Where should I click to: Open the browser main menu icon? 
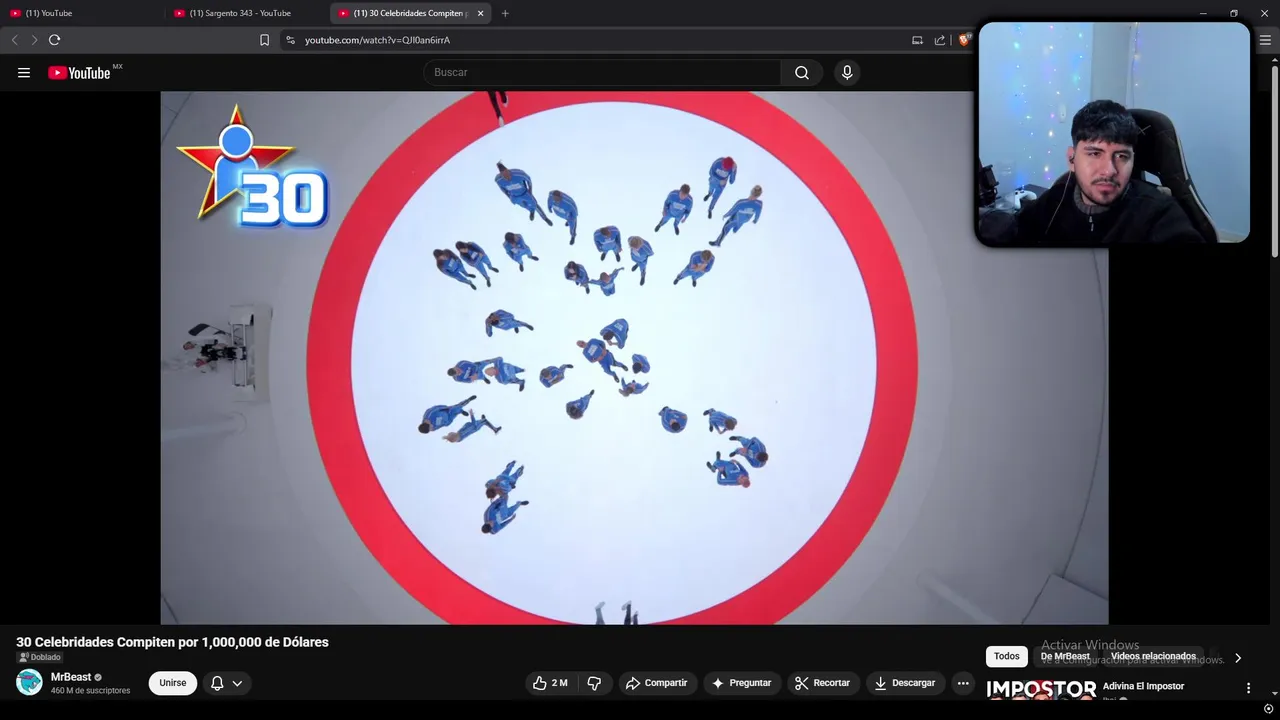coord(1265,40)
